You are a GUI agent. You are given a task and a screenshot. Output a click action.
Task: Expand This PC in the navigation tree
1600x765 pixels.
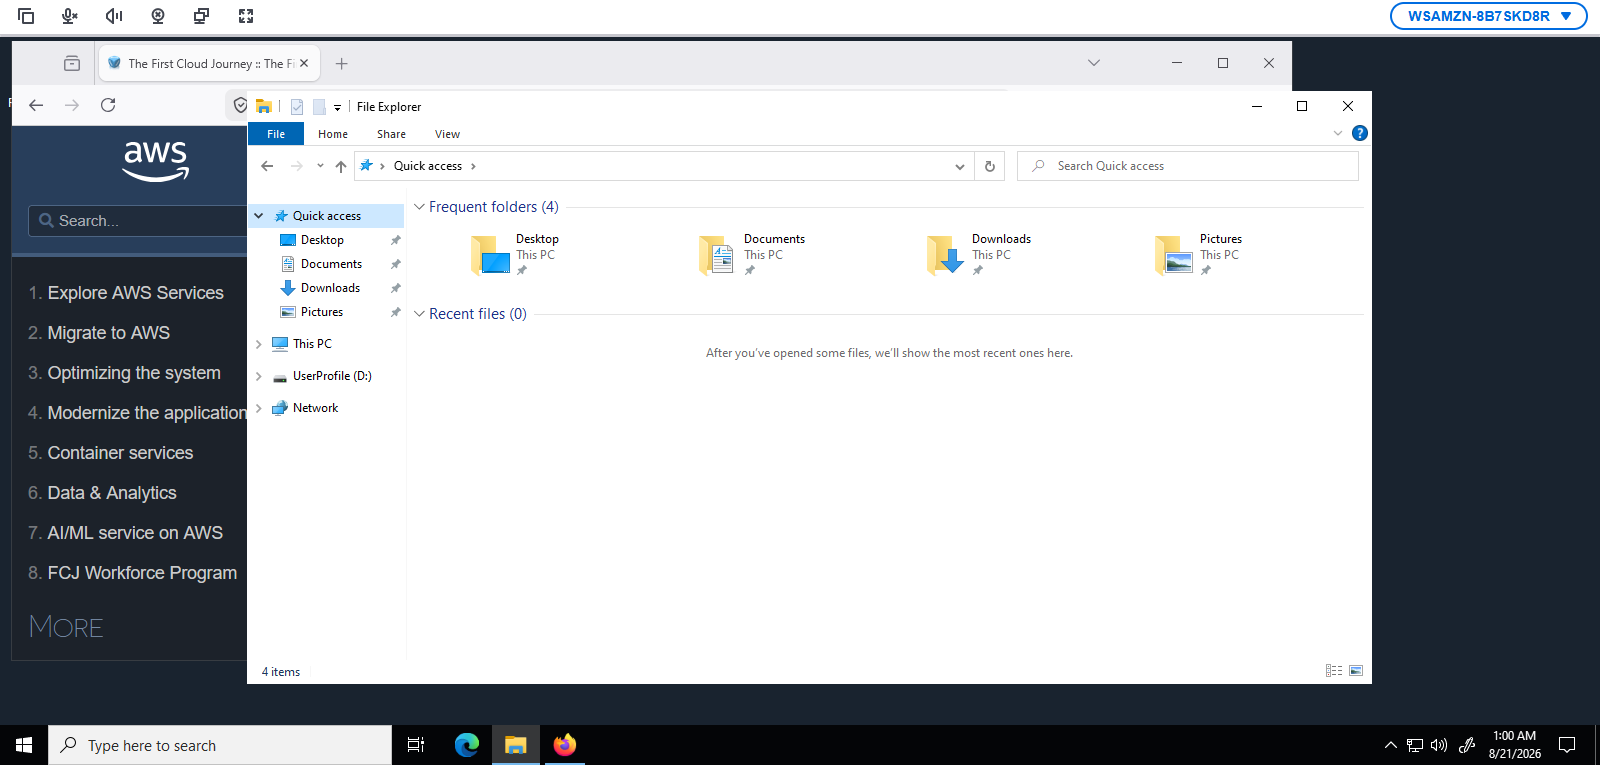tap(259, 344)
